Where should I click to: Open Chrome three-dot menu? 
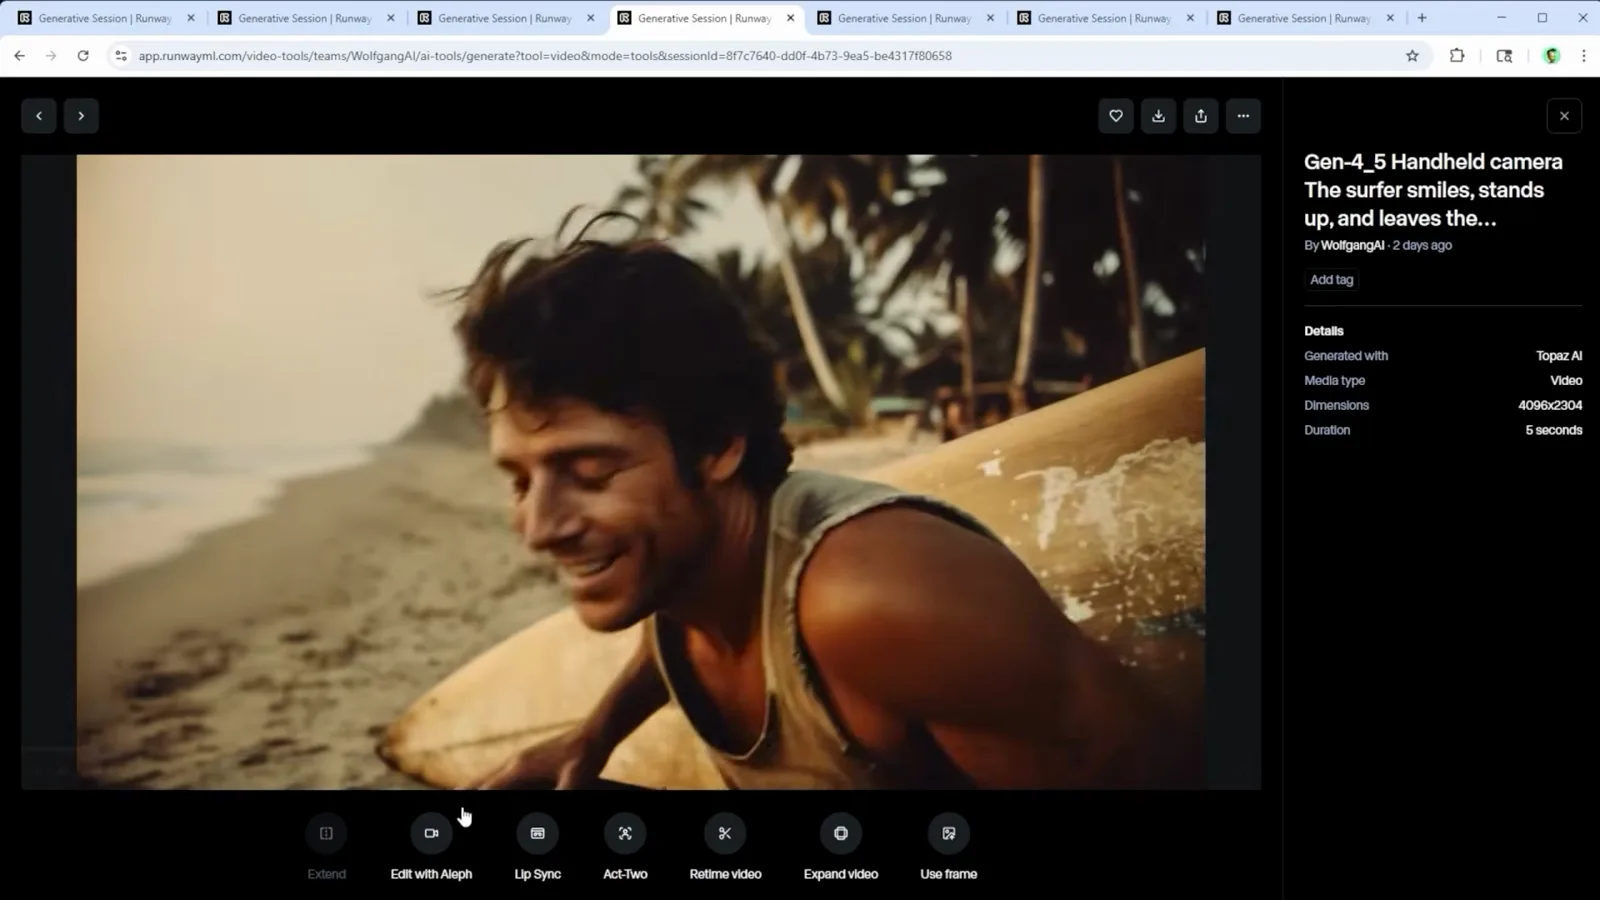1583,56
